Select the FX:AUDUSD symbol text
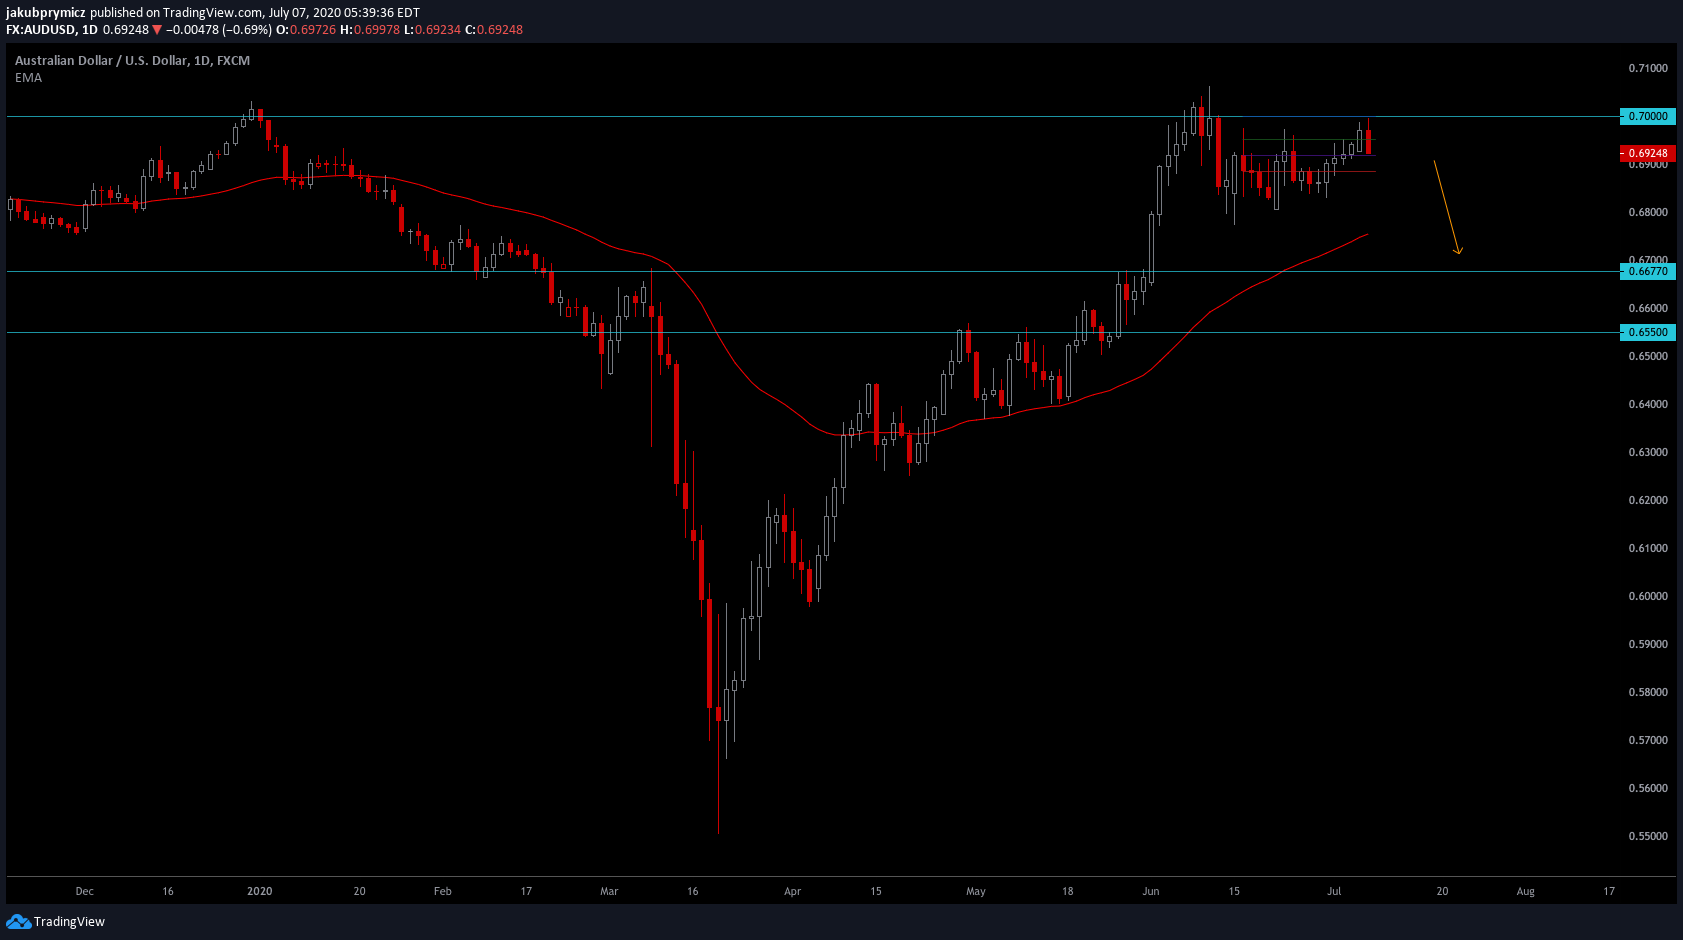The height and width of the screenshot is (940, 1683). click(x=41, y=30)
